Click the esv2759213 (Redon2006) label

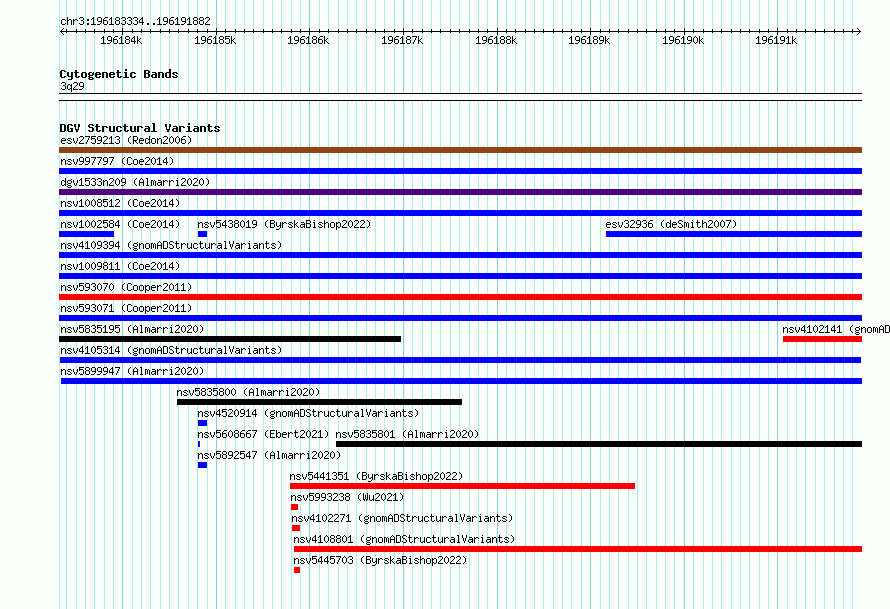click(126, 140)
